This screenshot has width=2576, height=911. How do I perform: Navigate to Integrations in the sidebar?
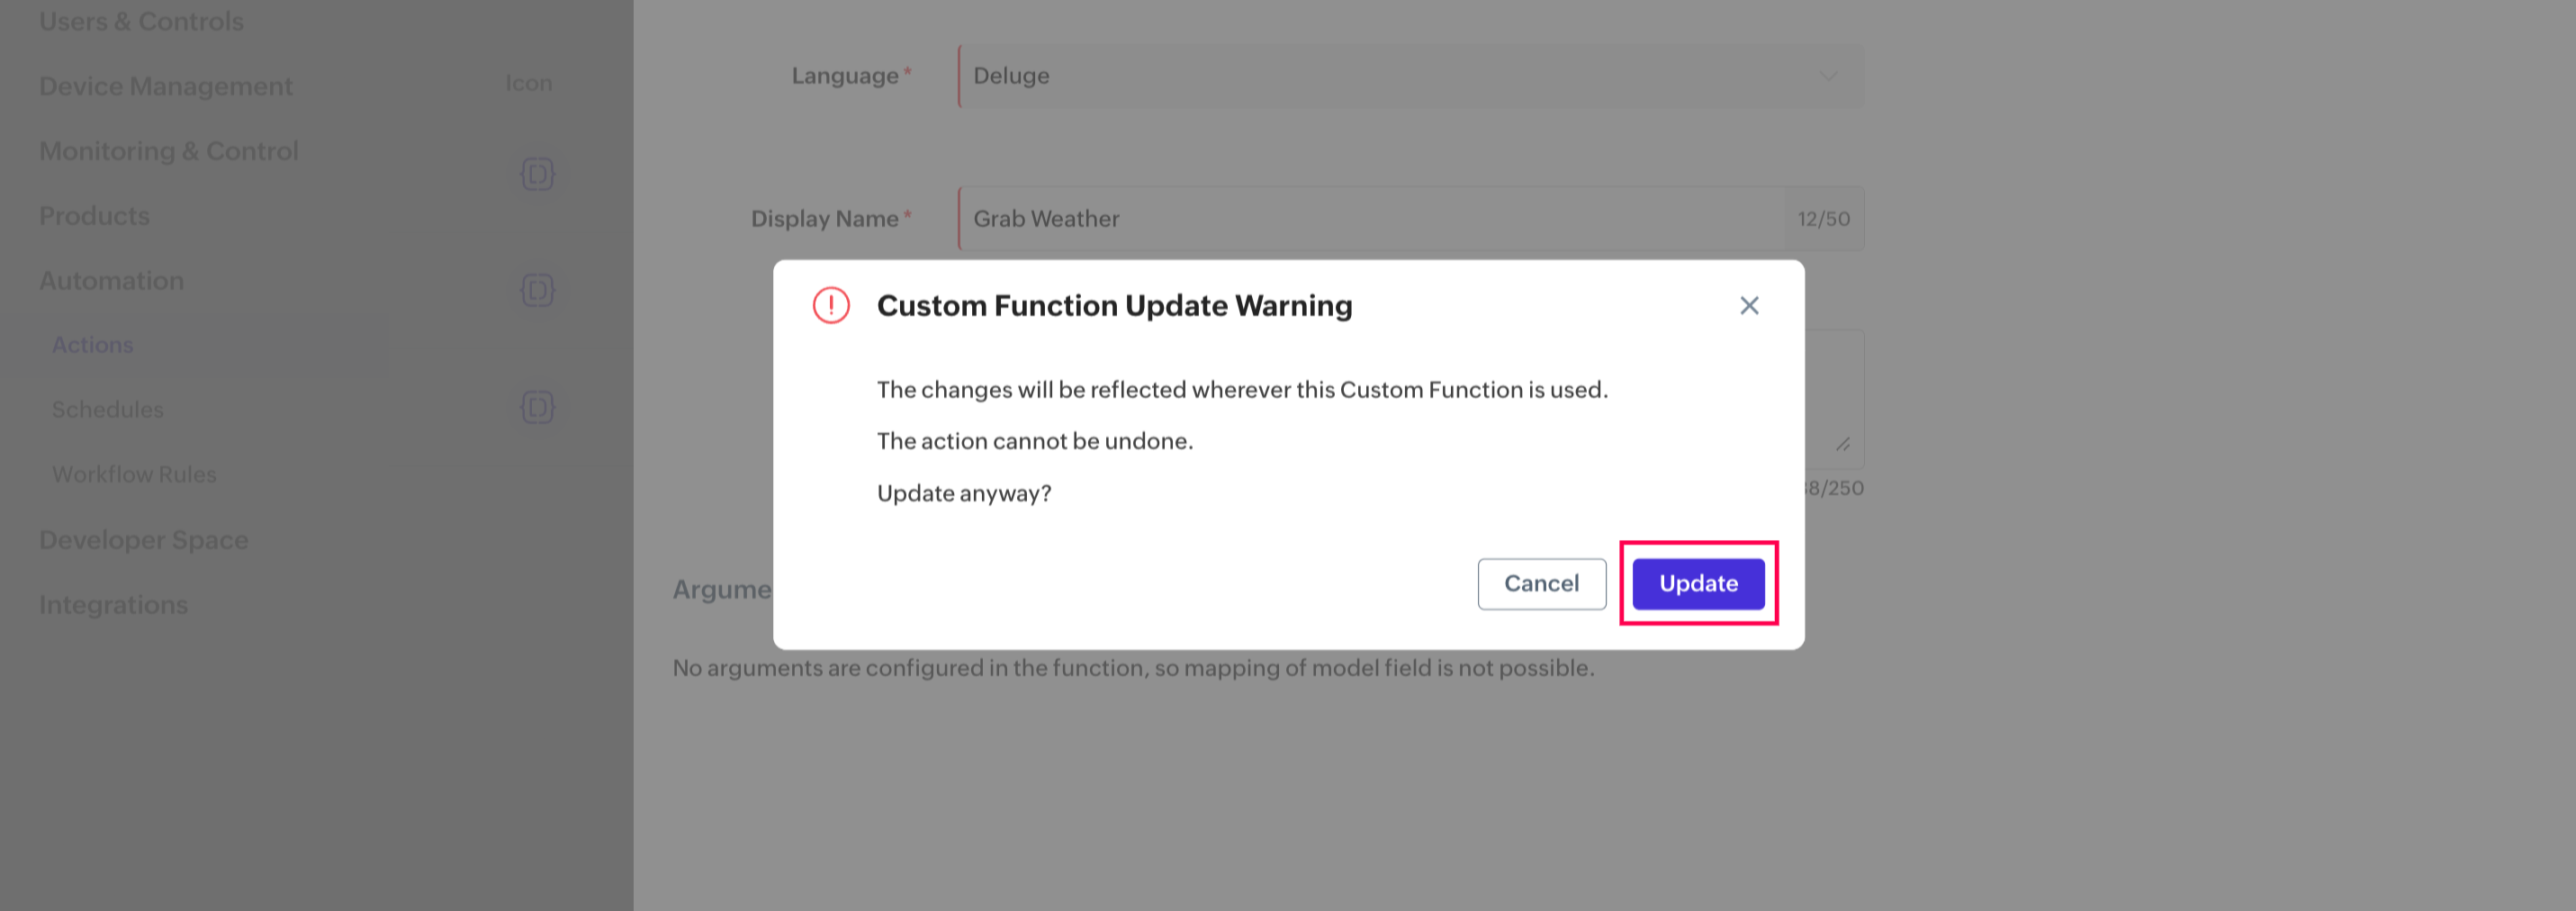(113, 605)
